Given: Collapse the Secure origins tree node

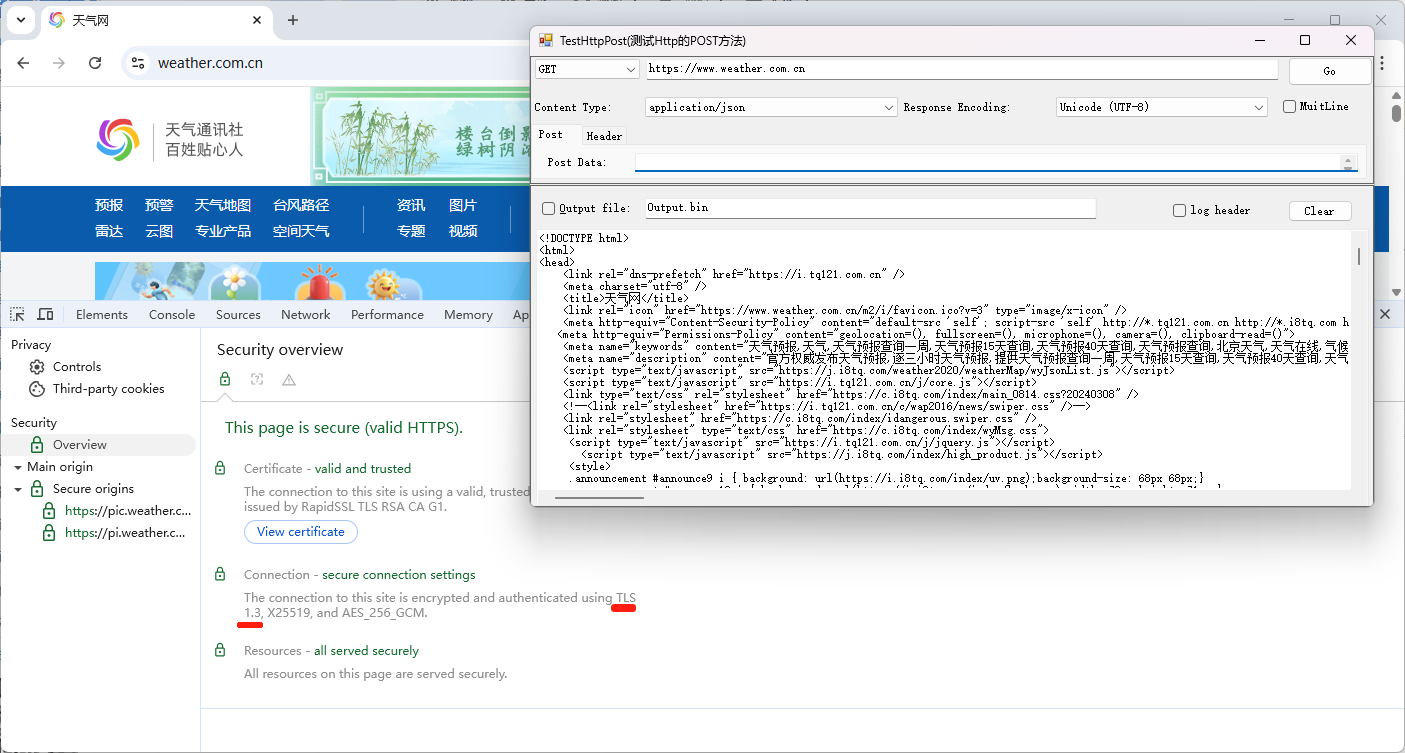Looking at the screenshot, I should click(18, 489).
